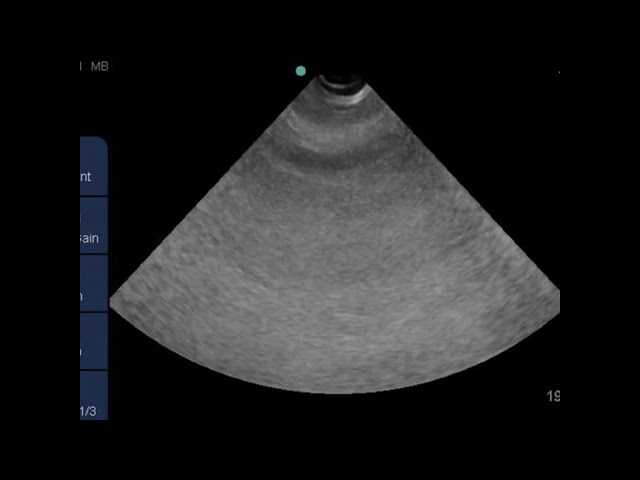640x480 pixels.
Task: Tap the fourth side panel button above 1/3
Action: [x=94, y=342]
